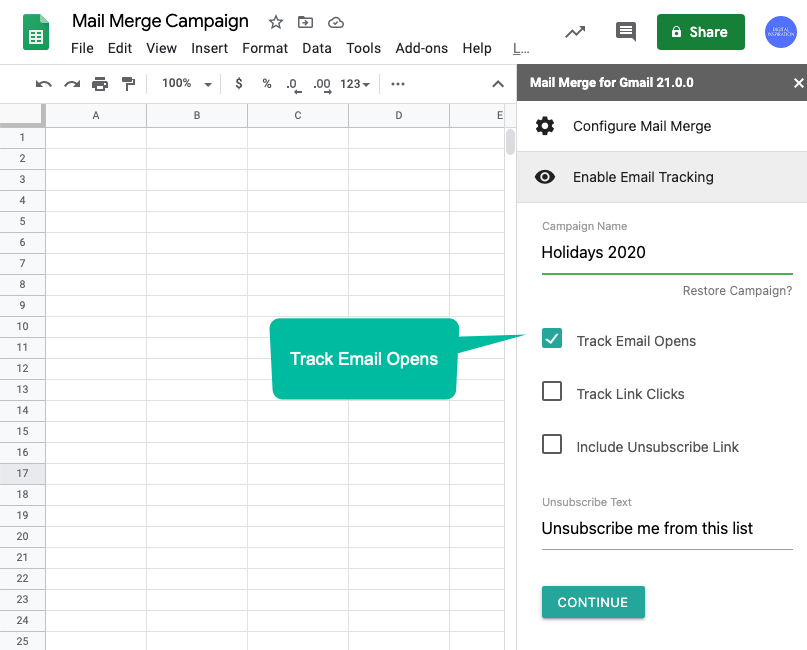Screen dimensions: 807x650
Task: Close the Mail Merge for Gmail sidebar
Action: coord(798,83)
